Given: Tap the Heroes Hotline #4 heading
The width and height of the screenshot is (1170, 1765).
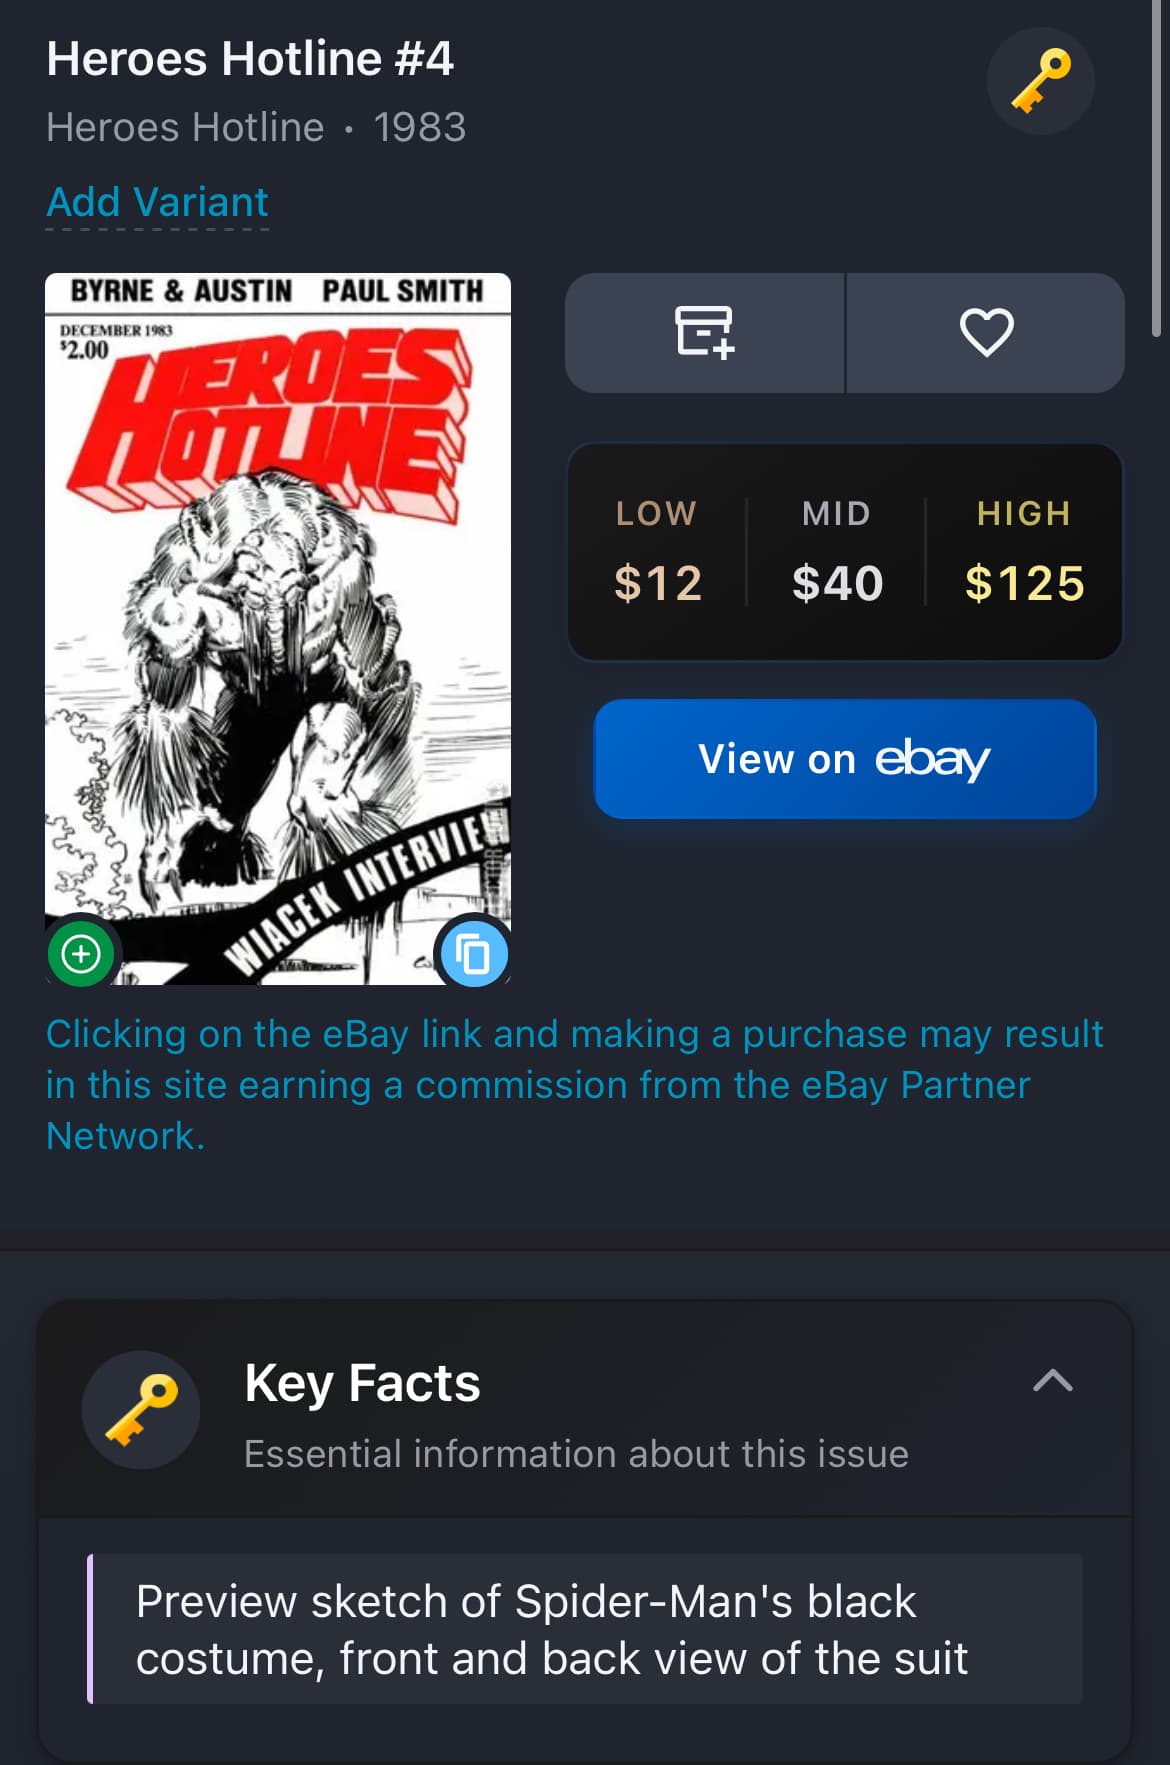Looking at the screenshot, I should click(x=250, y=58).
